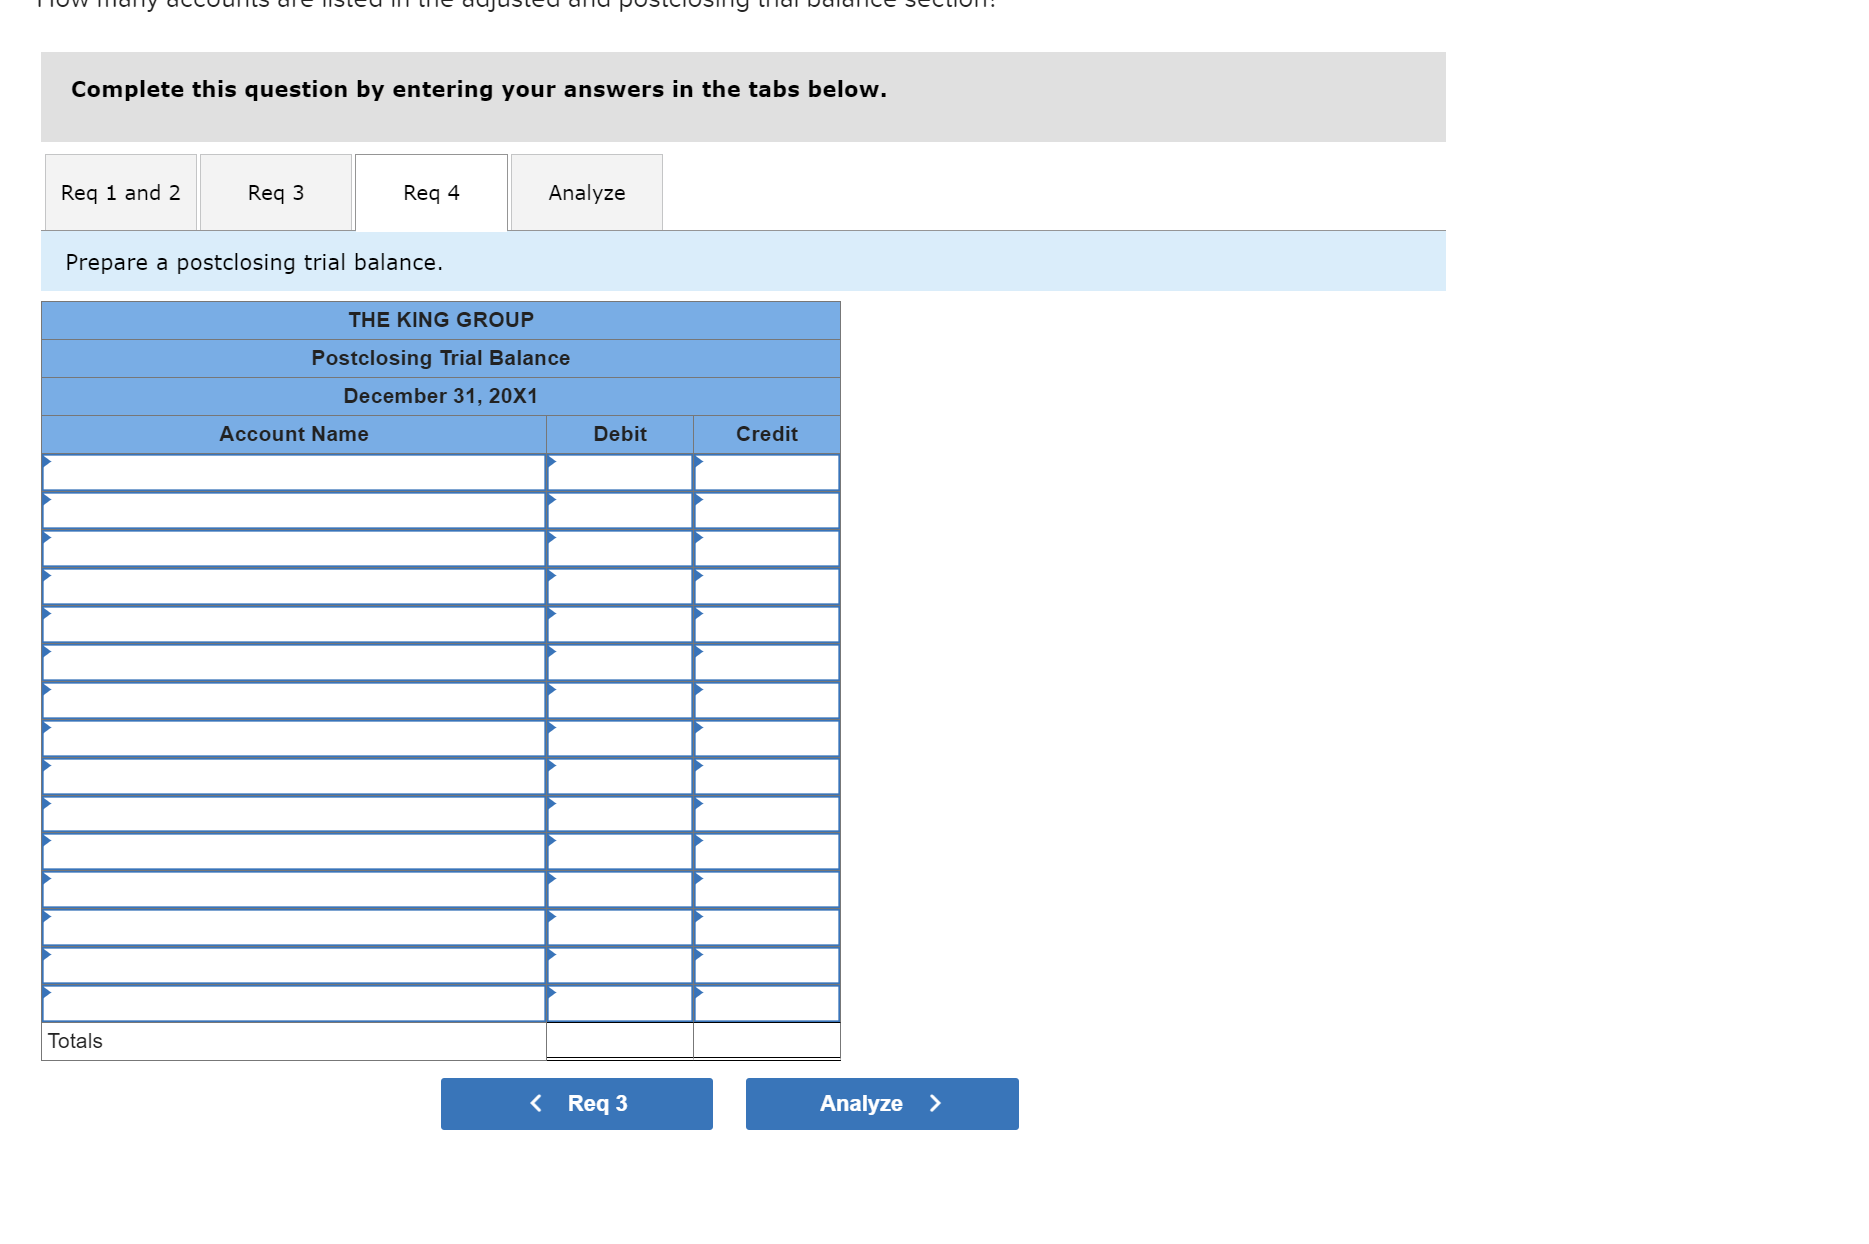Click the first Credit entry field
This screenshot has height=1244, width=1869.
[x=766, y=472]
